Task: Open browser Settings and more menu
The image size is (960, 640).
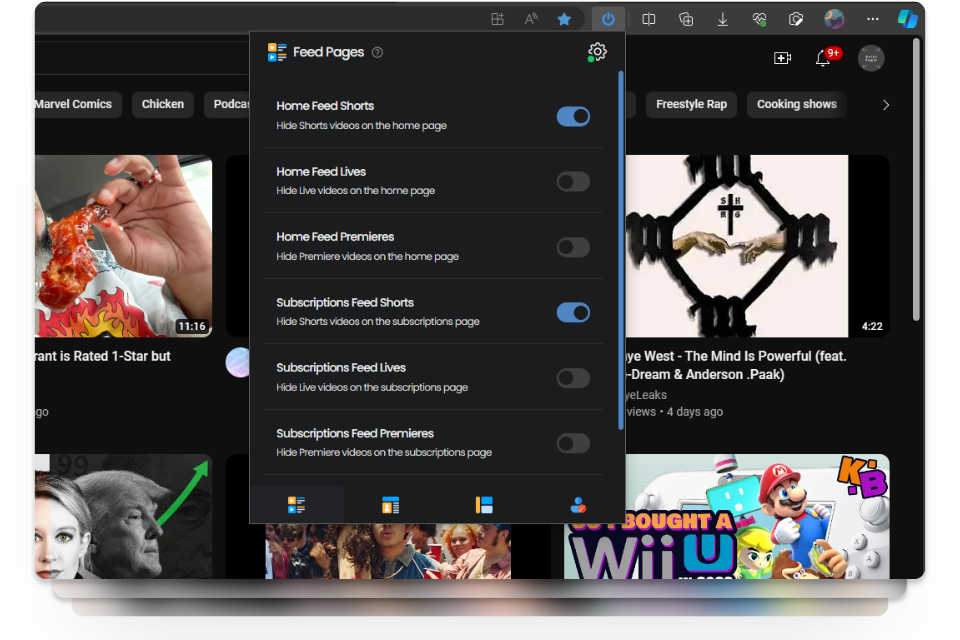Action: pos(873,19)
